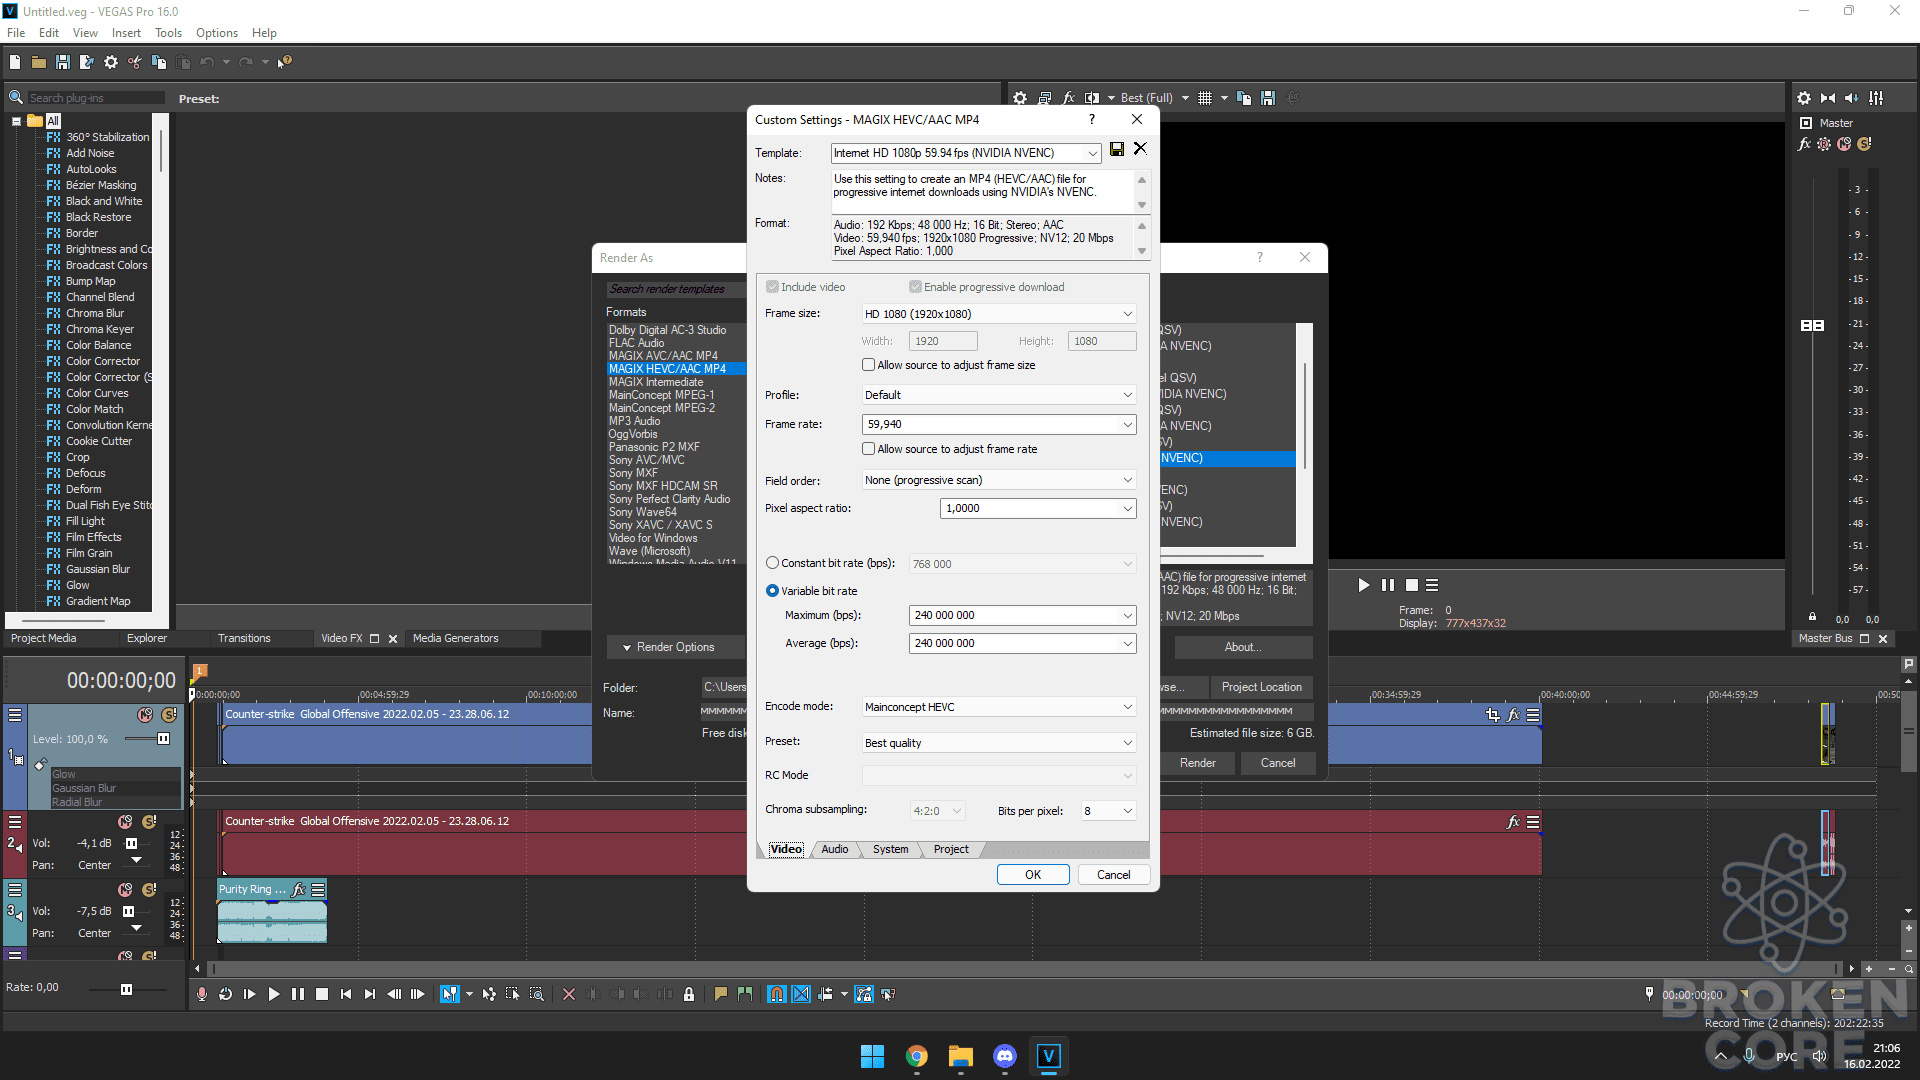The image size is (1920, 1080).
Task: Open Video Preview properties gear icon
Action: coord(1020,98)
